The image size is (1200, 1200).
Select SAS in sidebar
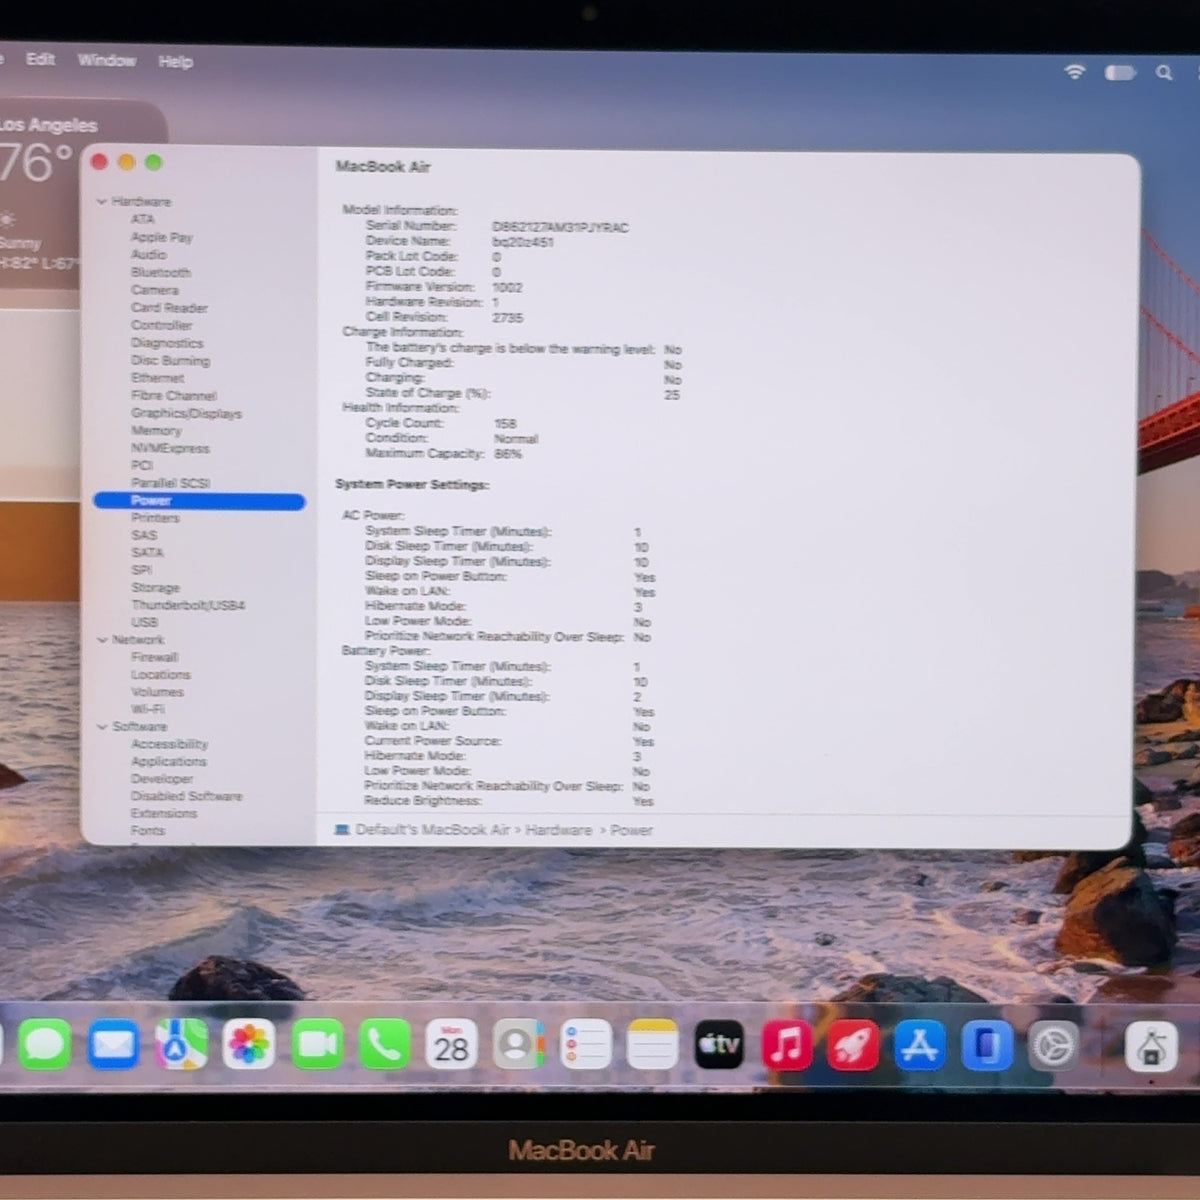(x=144, y=535)
